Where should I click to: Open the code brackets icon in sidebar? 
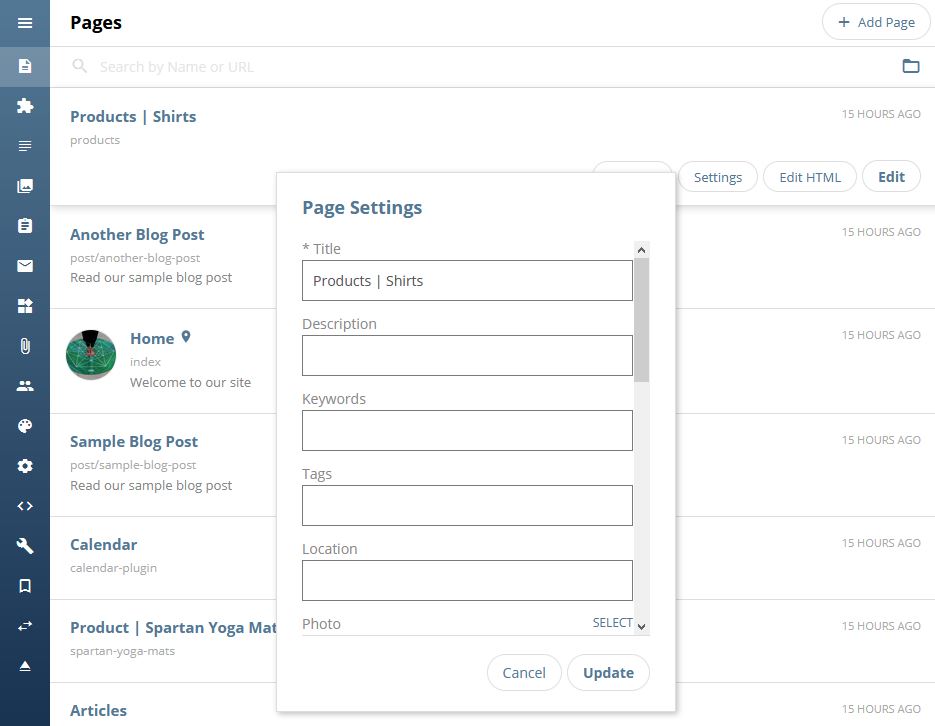24,506
